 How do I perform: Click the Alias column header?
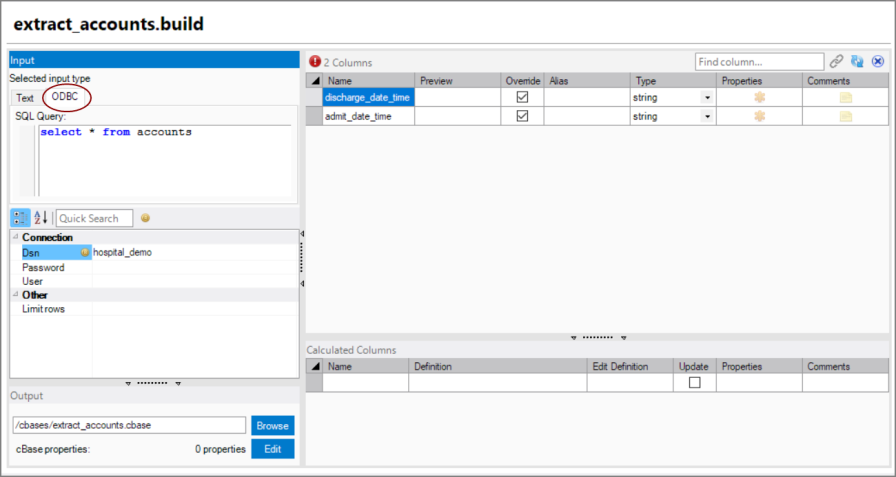point(587,81)
